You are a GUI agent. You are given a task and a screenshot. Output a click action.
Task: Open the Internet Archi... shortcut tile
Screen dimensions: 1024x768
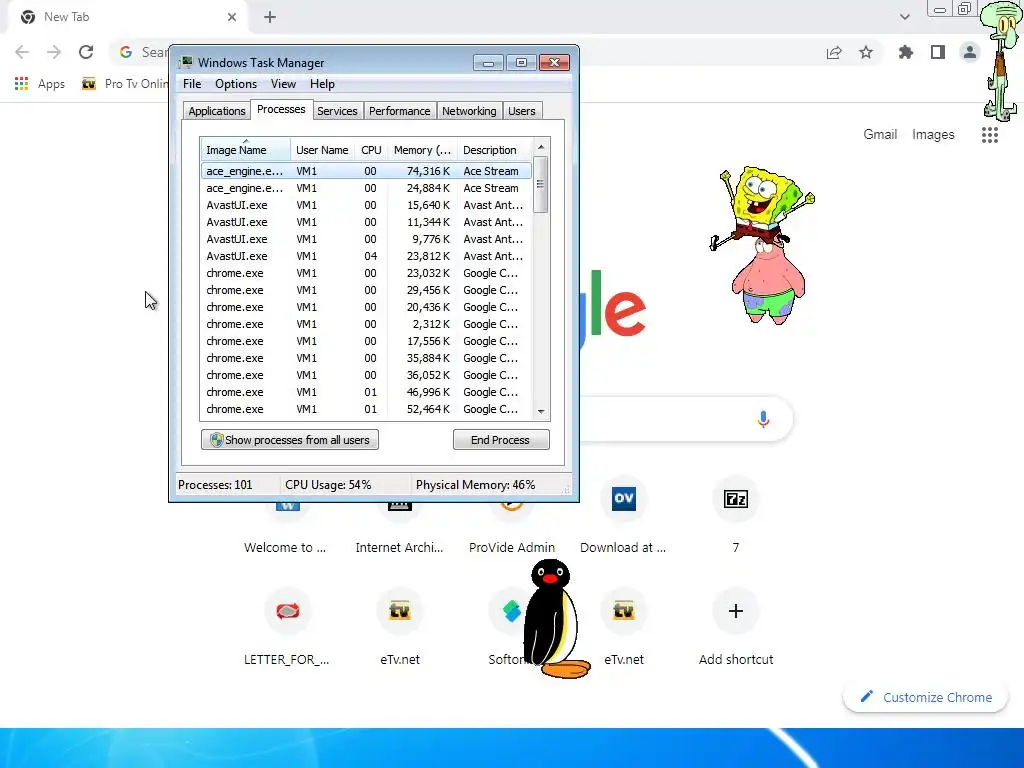pos(399,529)
